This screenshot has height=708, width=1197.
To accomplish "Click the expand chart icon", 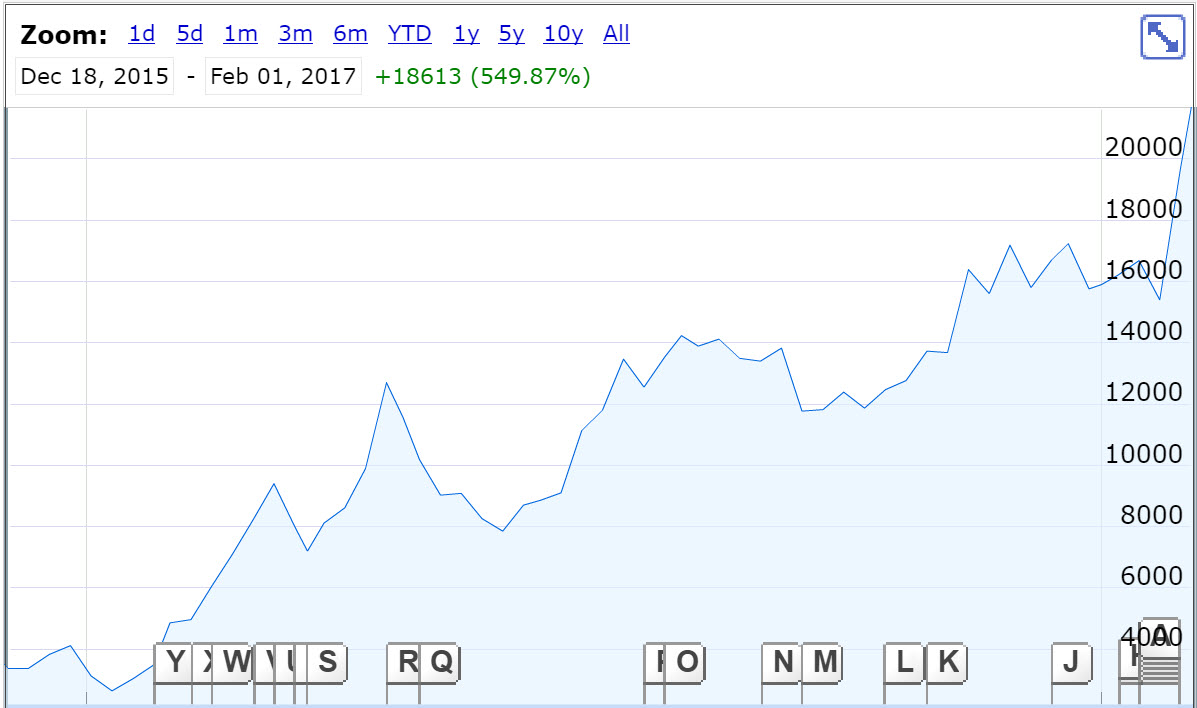I will pyautogui.click(x=1162, y=38).
